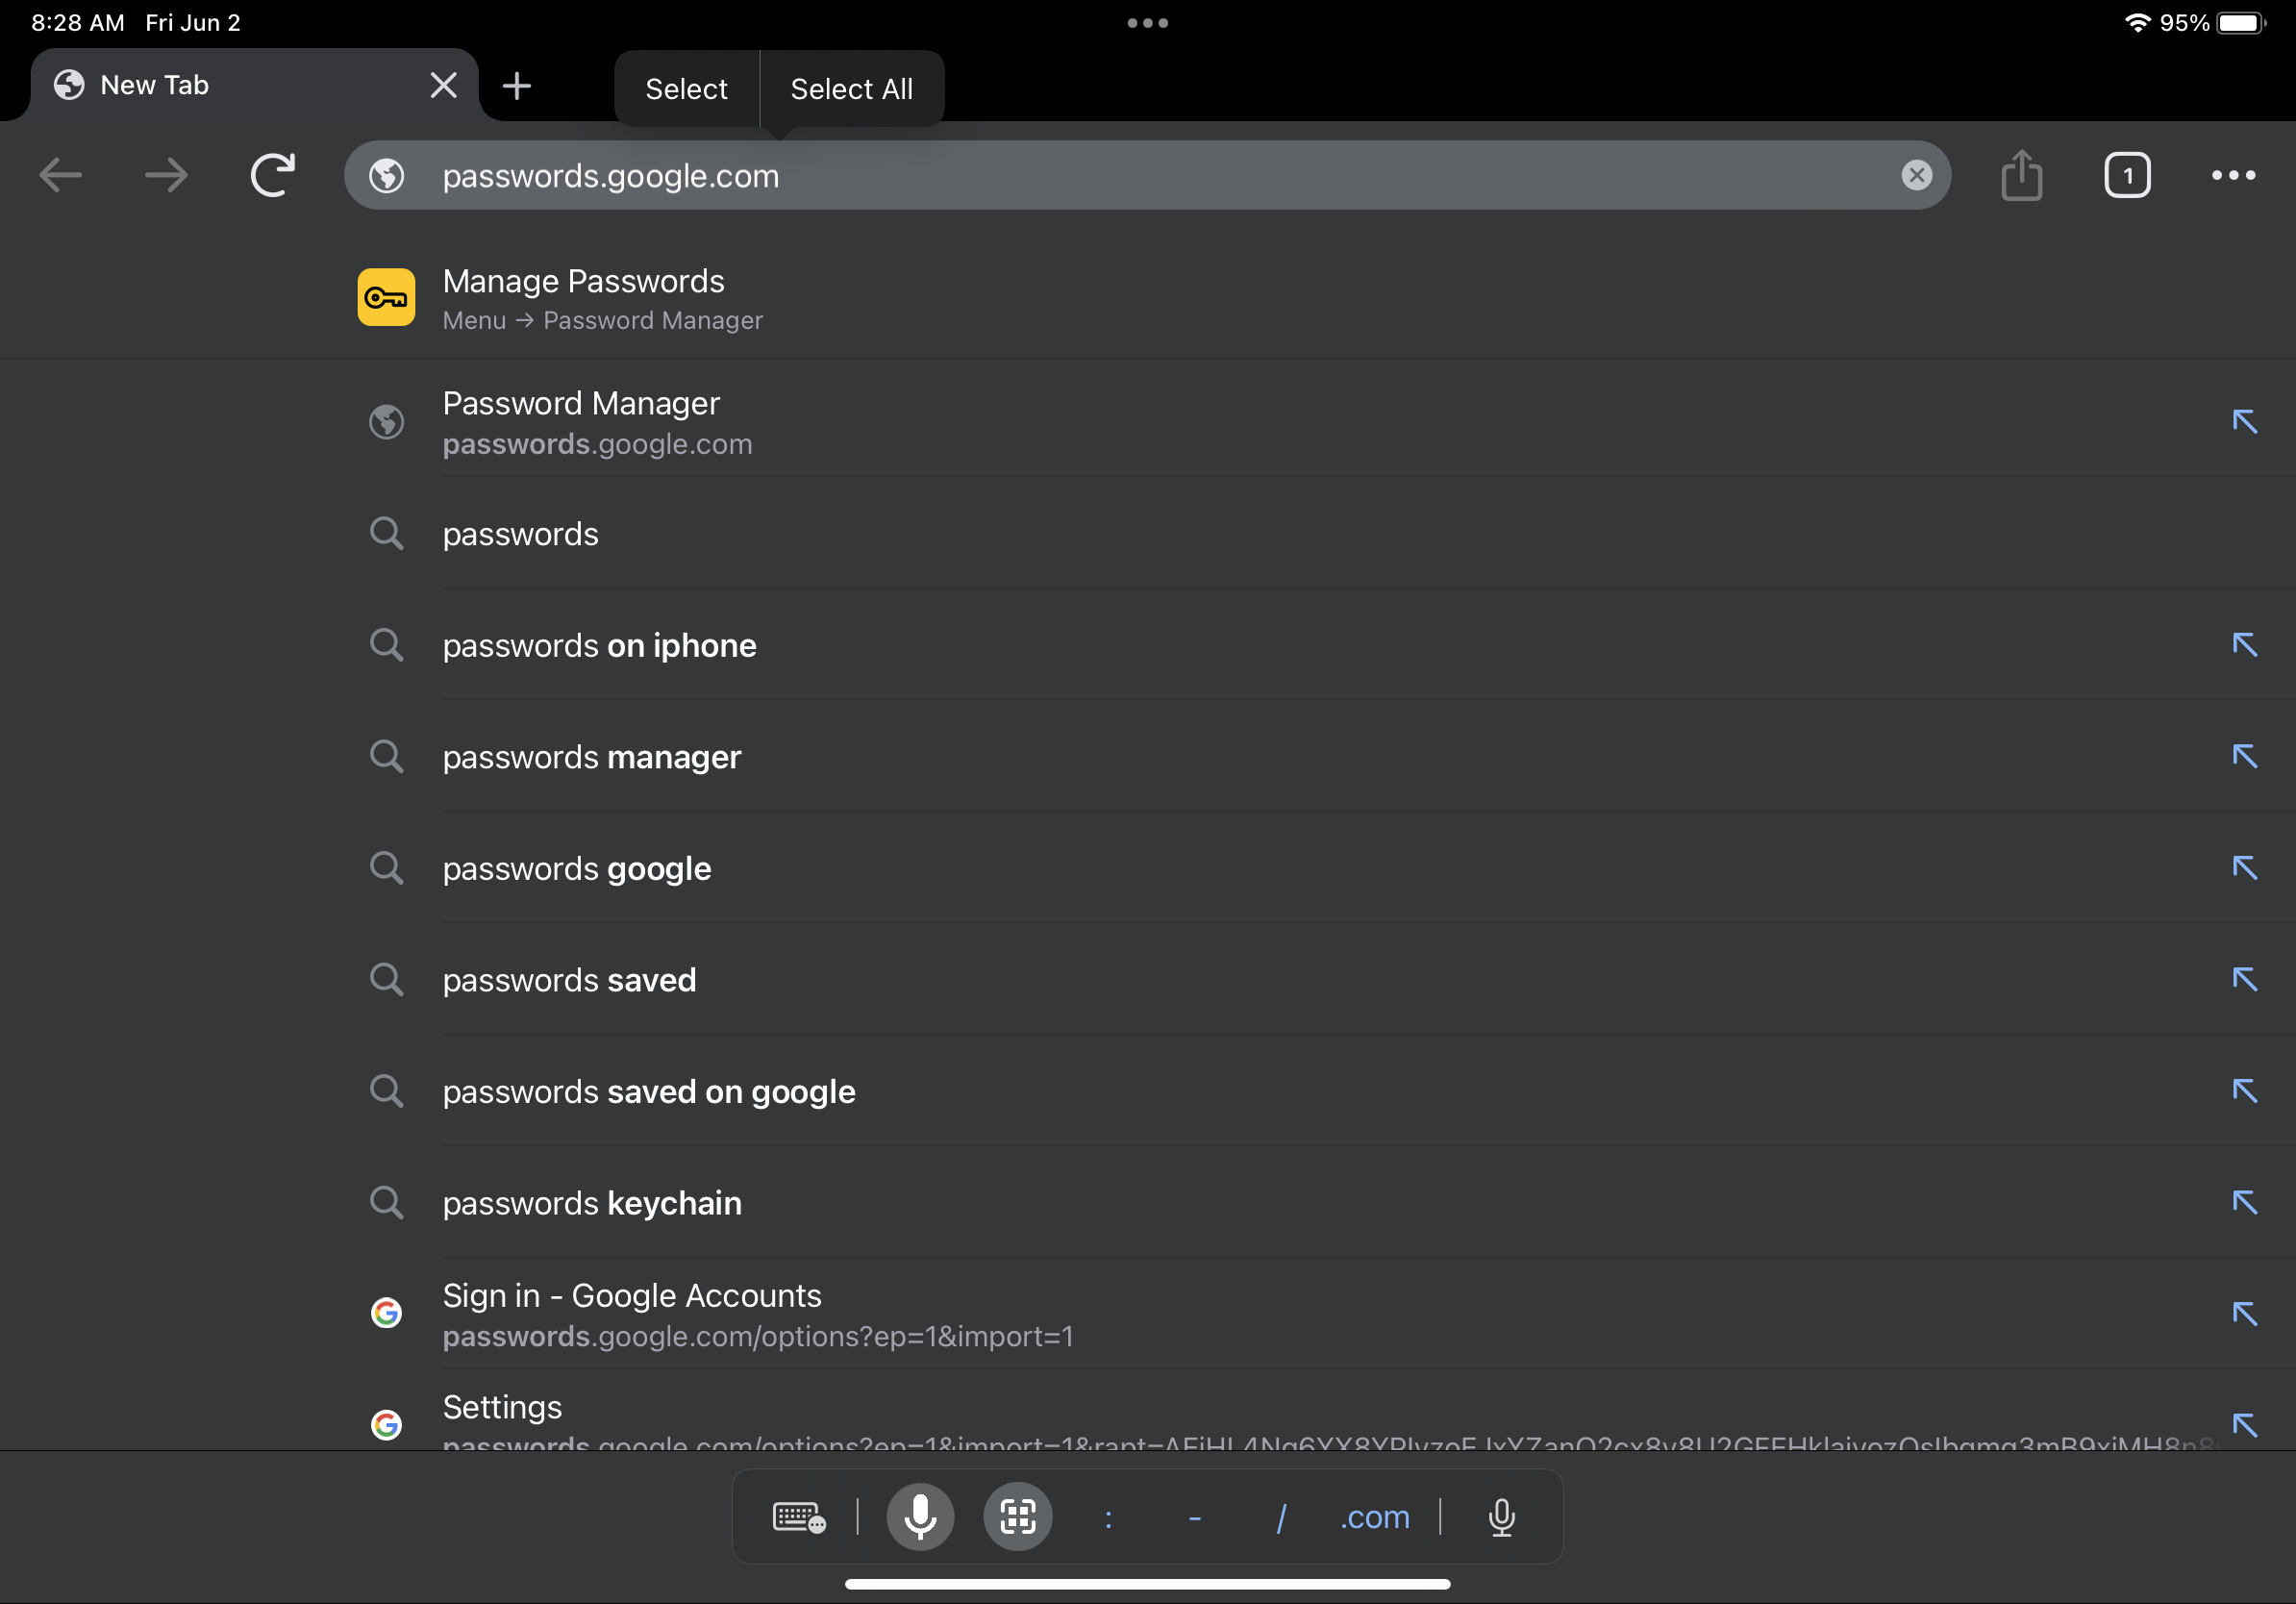The width and height of the screenshot is (2296, 1604).
Task: Search for plain 'passwords' suggestion
Action: tap(1148, 534)
